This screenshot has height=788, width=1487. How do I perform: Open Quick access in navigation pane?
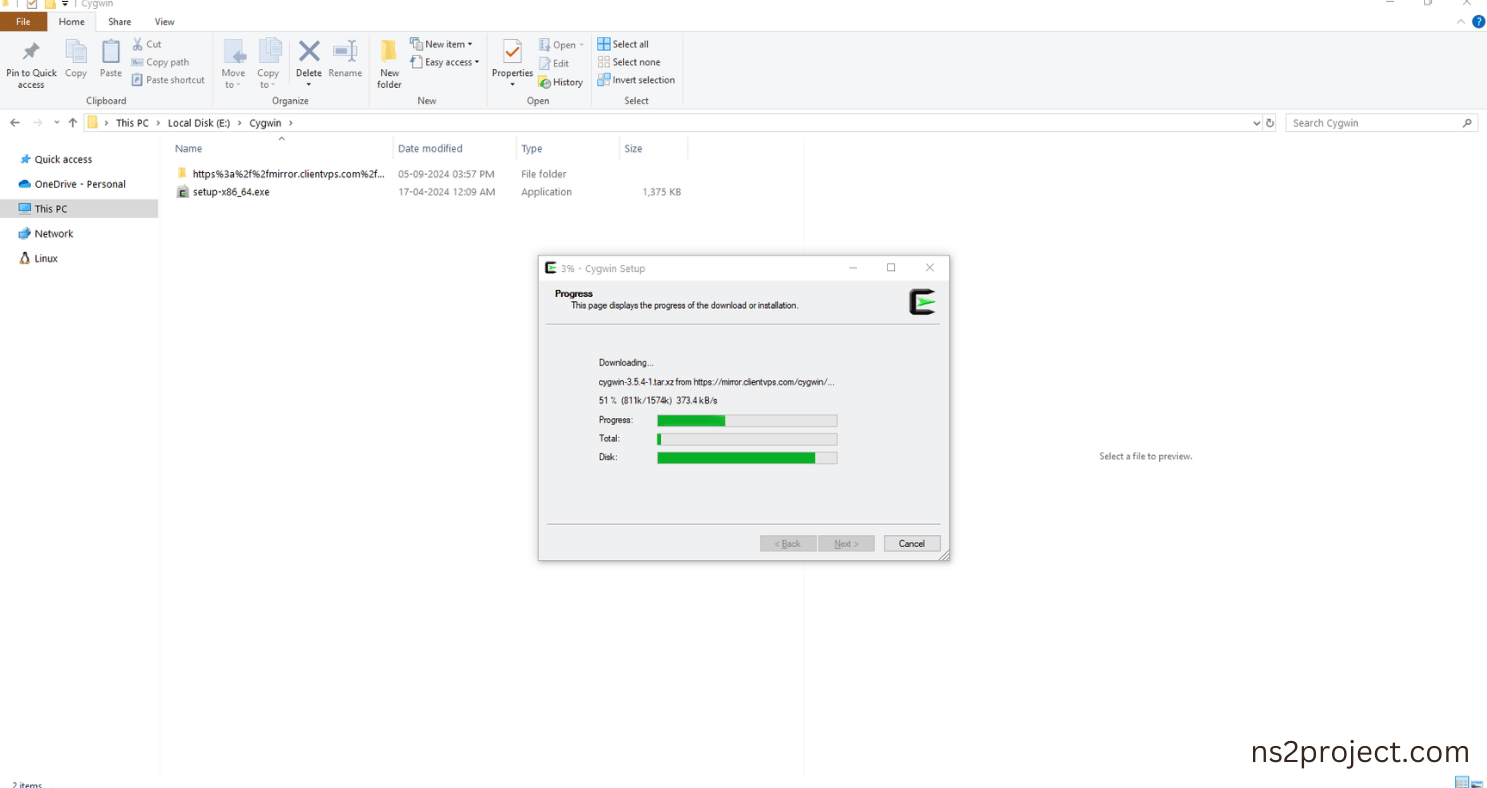(x=63, y=159)
